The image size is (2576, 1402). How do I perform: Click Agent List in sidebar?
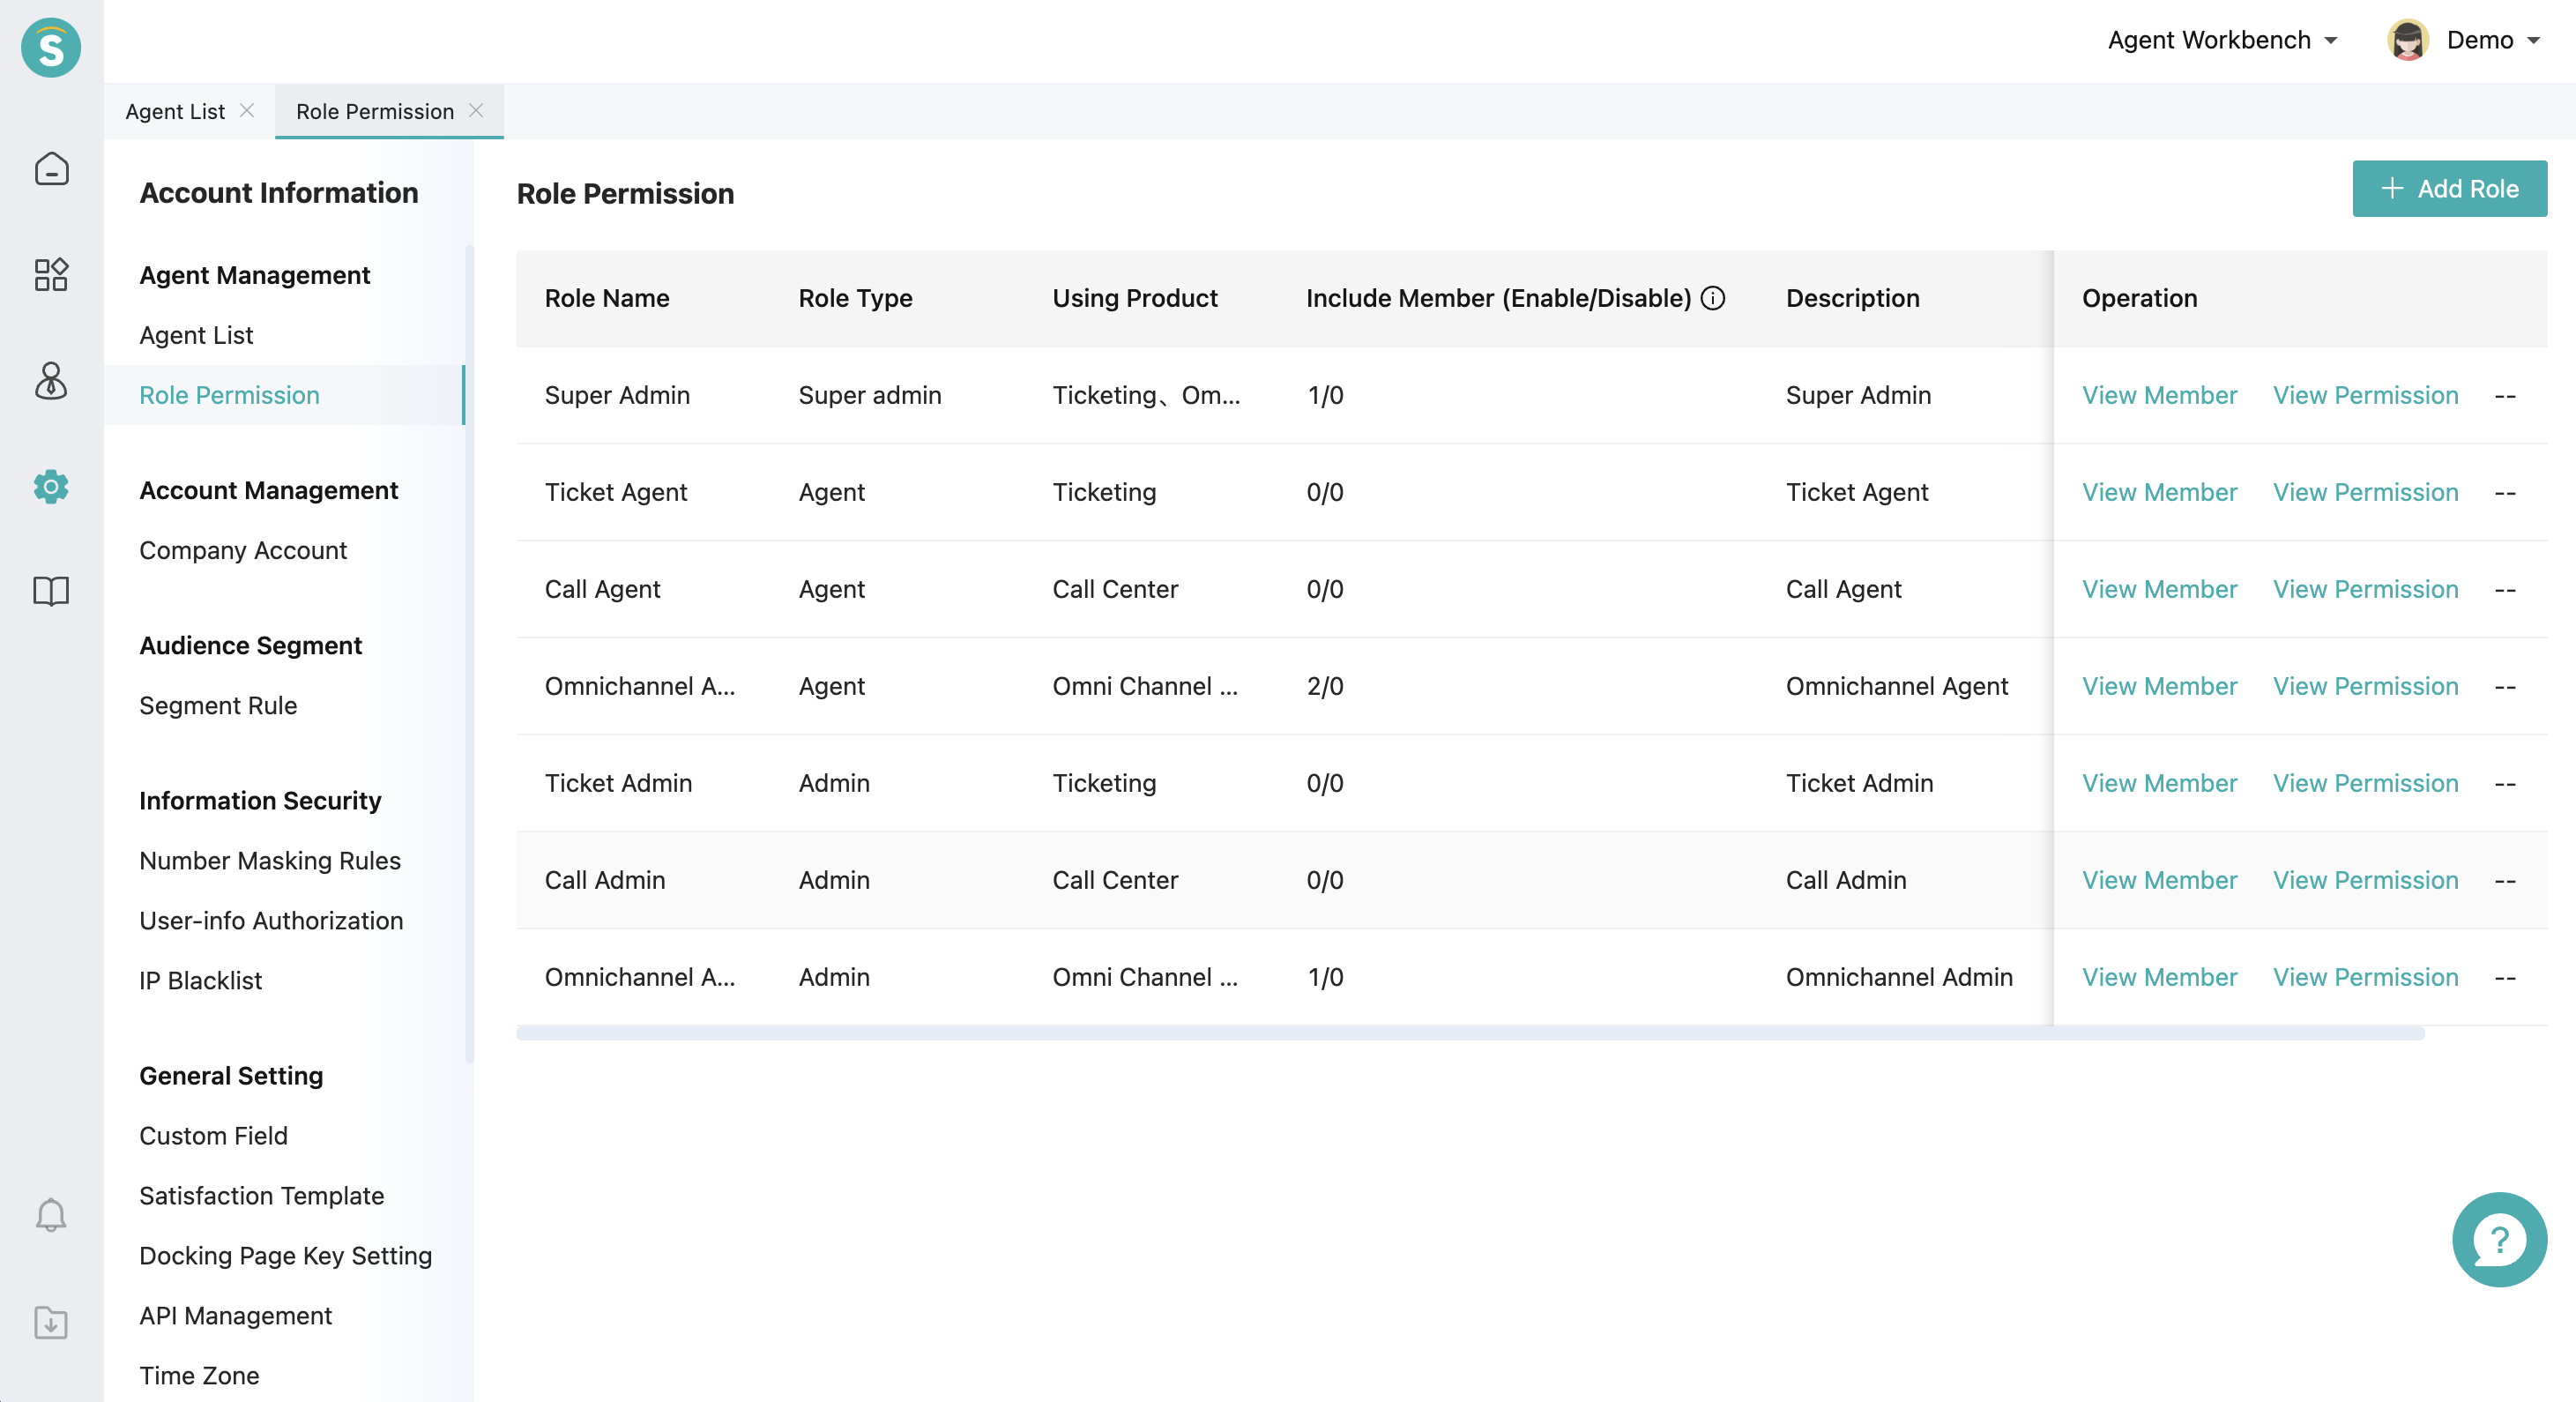coord(195,333)
